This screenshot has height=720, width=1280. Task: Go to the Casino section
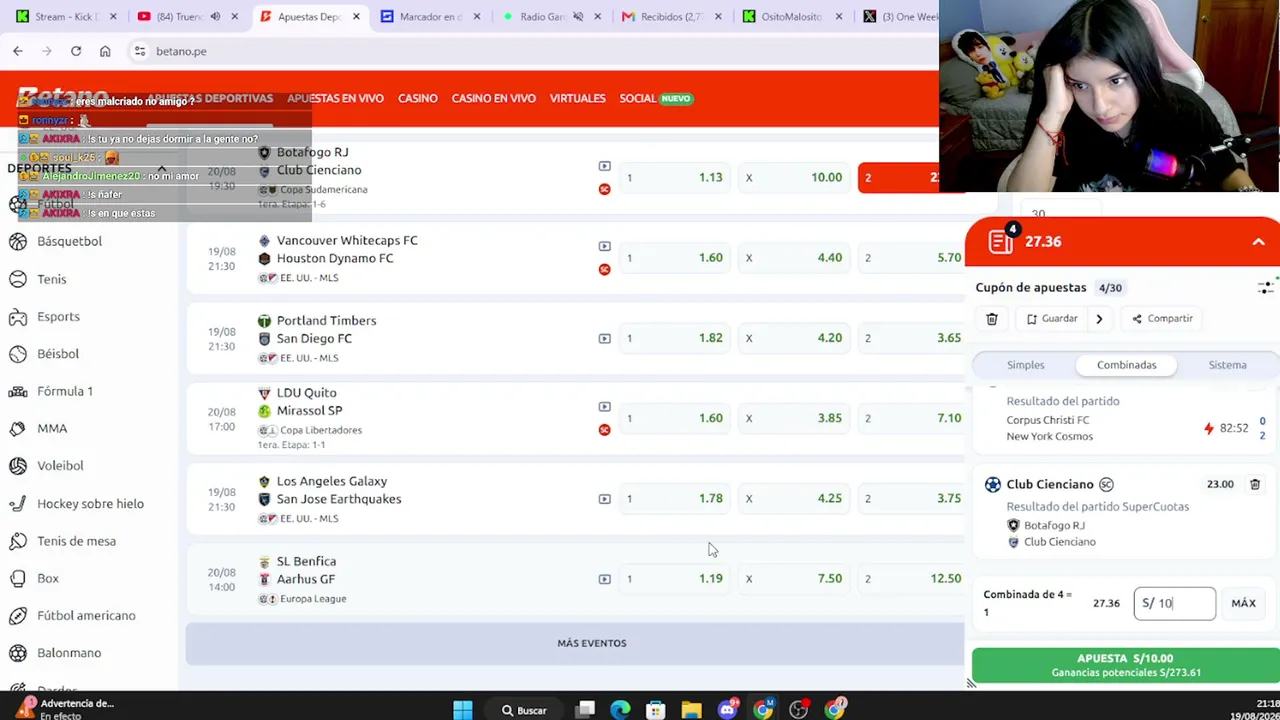[418, 98]
